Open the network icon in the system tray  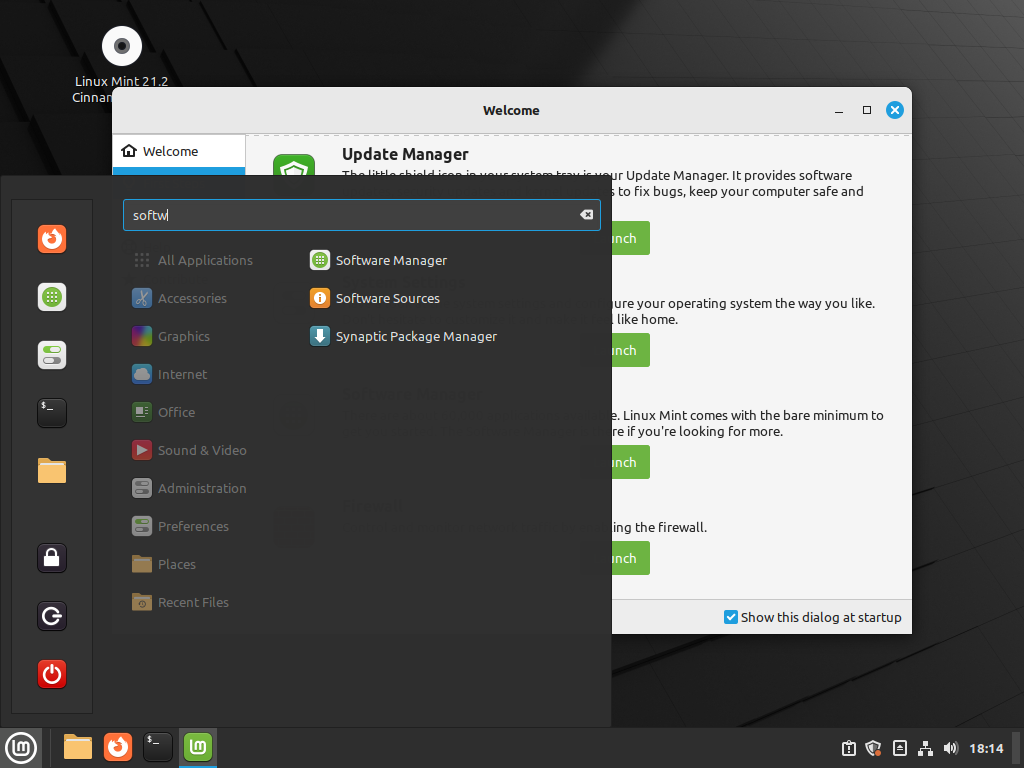tap(926, 747)
